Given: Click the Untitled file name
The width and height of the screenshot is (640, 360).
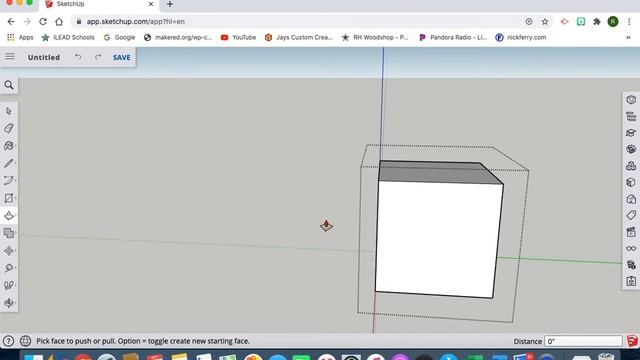Looking at the screenshot, I should point(44,58).
